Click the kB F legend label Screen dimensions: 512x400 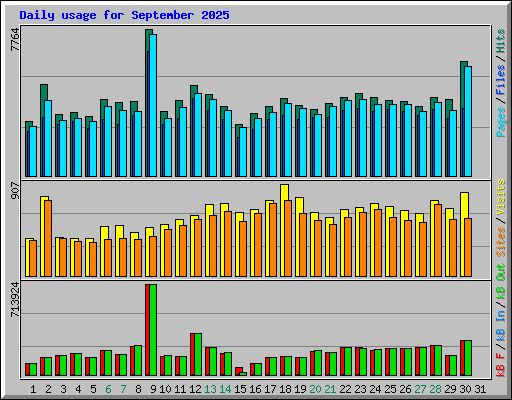tap(501, 365)
